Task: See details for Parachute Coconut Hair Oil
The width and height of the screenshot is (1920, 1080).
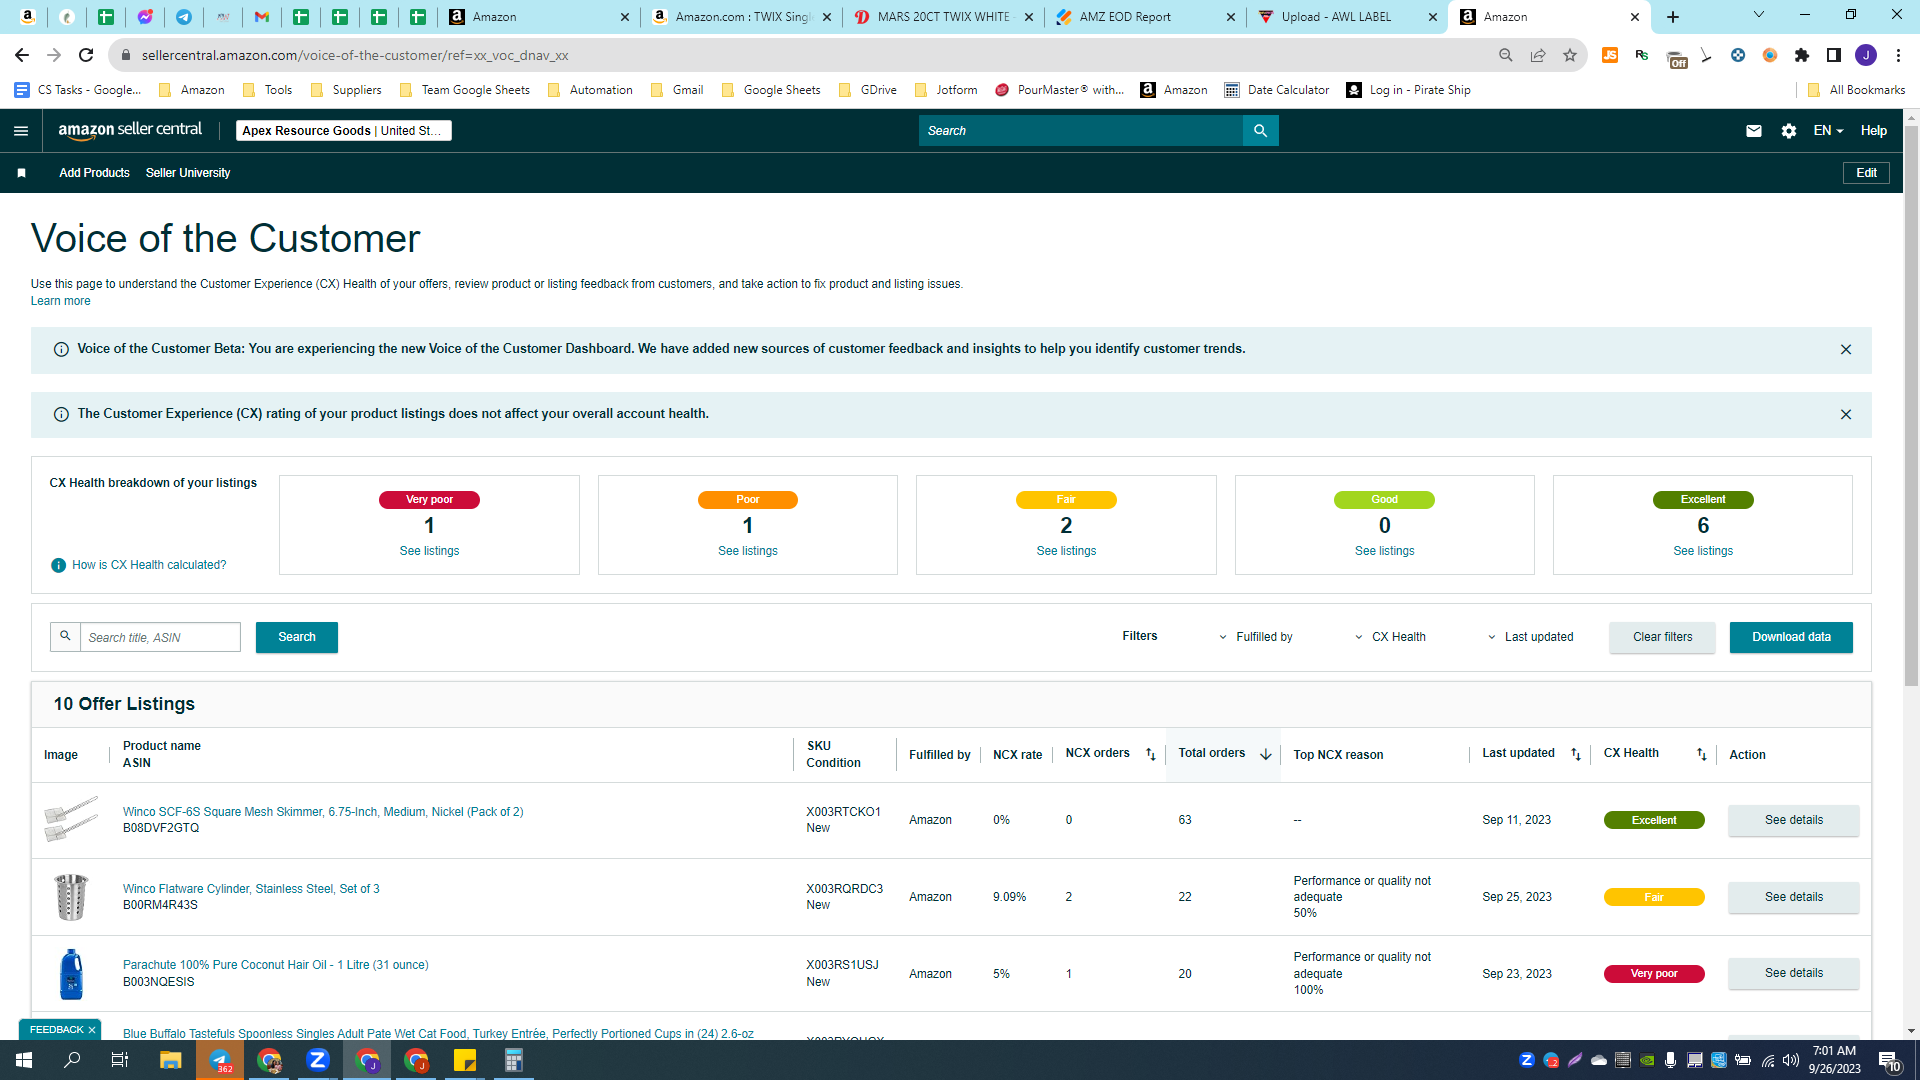Action: pyautogui.click(x=1793, y=974)
